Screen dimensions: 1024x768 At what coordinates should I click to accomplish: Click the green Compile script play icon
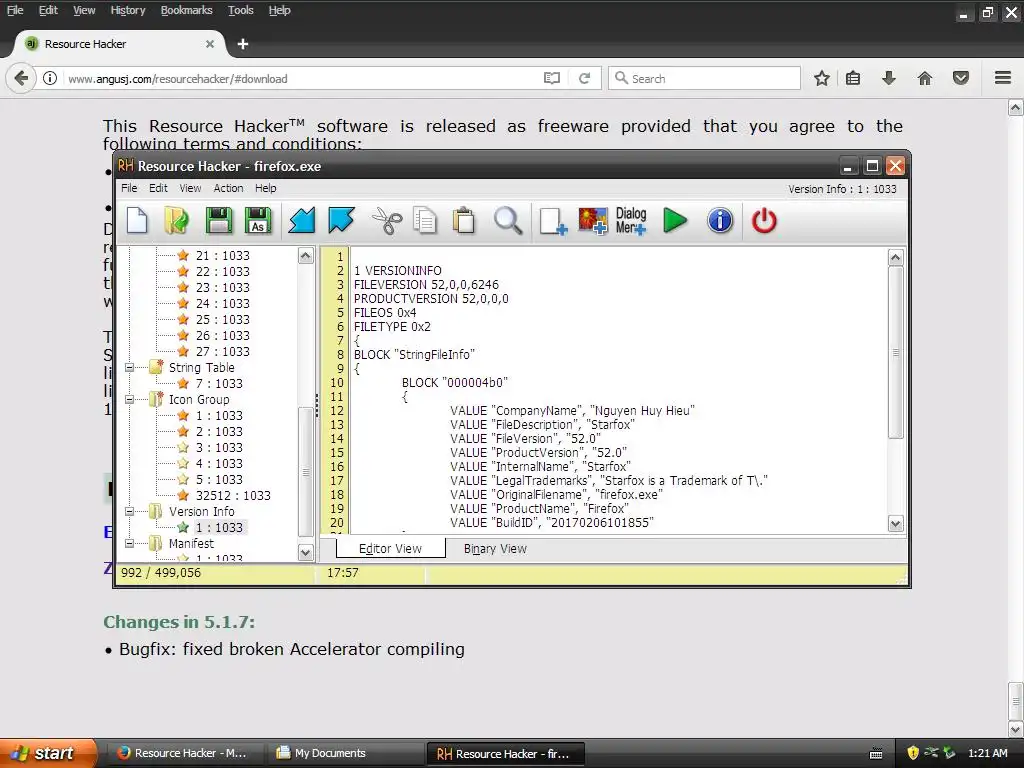(x=675, y=221)
